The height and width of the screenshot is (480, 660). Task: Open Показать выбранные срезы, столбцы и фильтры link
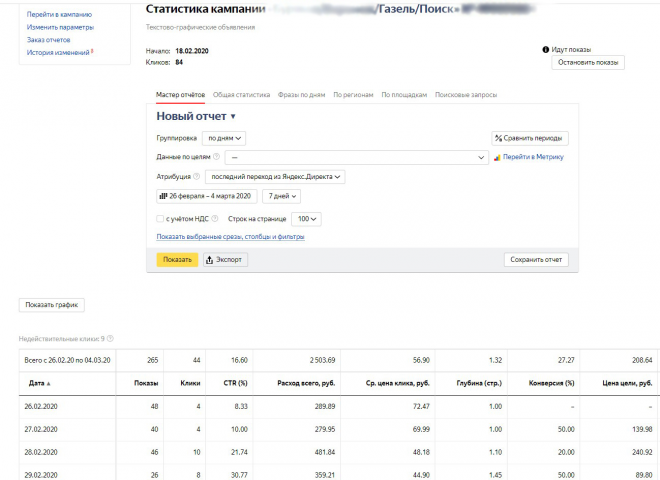click(x=230, y=237)
